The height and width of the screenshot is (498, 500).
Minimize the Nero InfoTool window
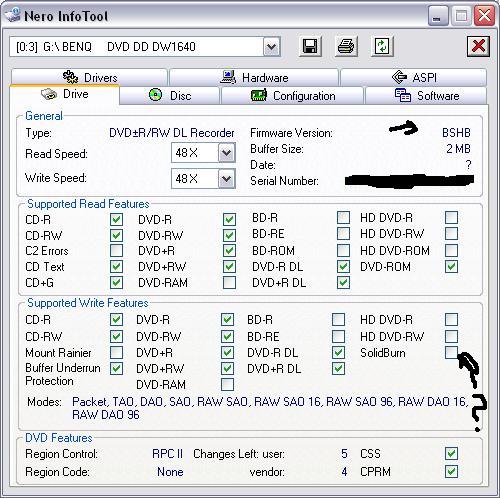pyautogui.click(x=438, y=16)
